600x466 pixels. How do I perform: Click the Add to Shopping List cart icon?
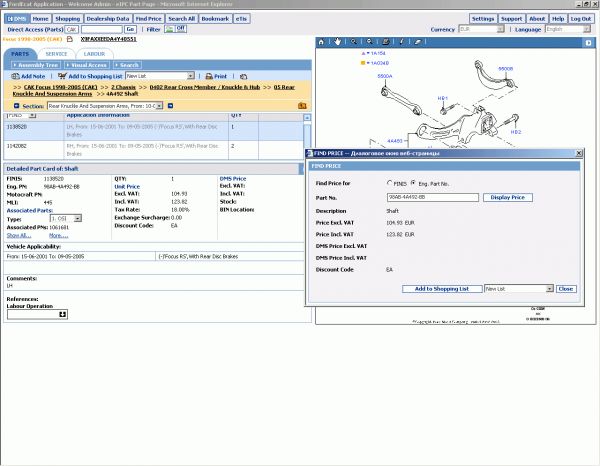(x=60, y=76)
